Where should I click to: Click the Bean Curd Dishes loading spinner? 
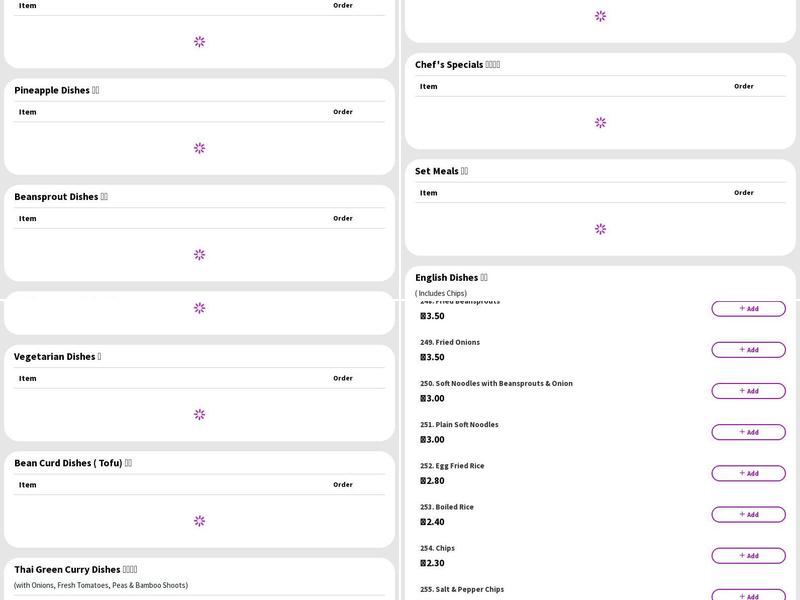click(x=199, y=521)
